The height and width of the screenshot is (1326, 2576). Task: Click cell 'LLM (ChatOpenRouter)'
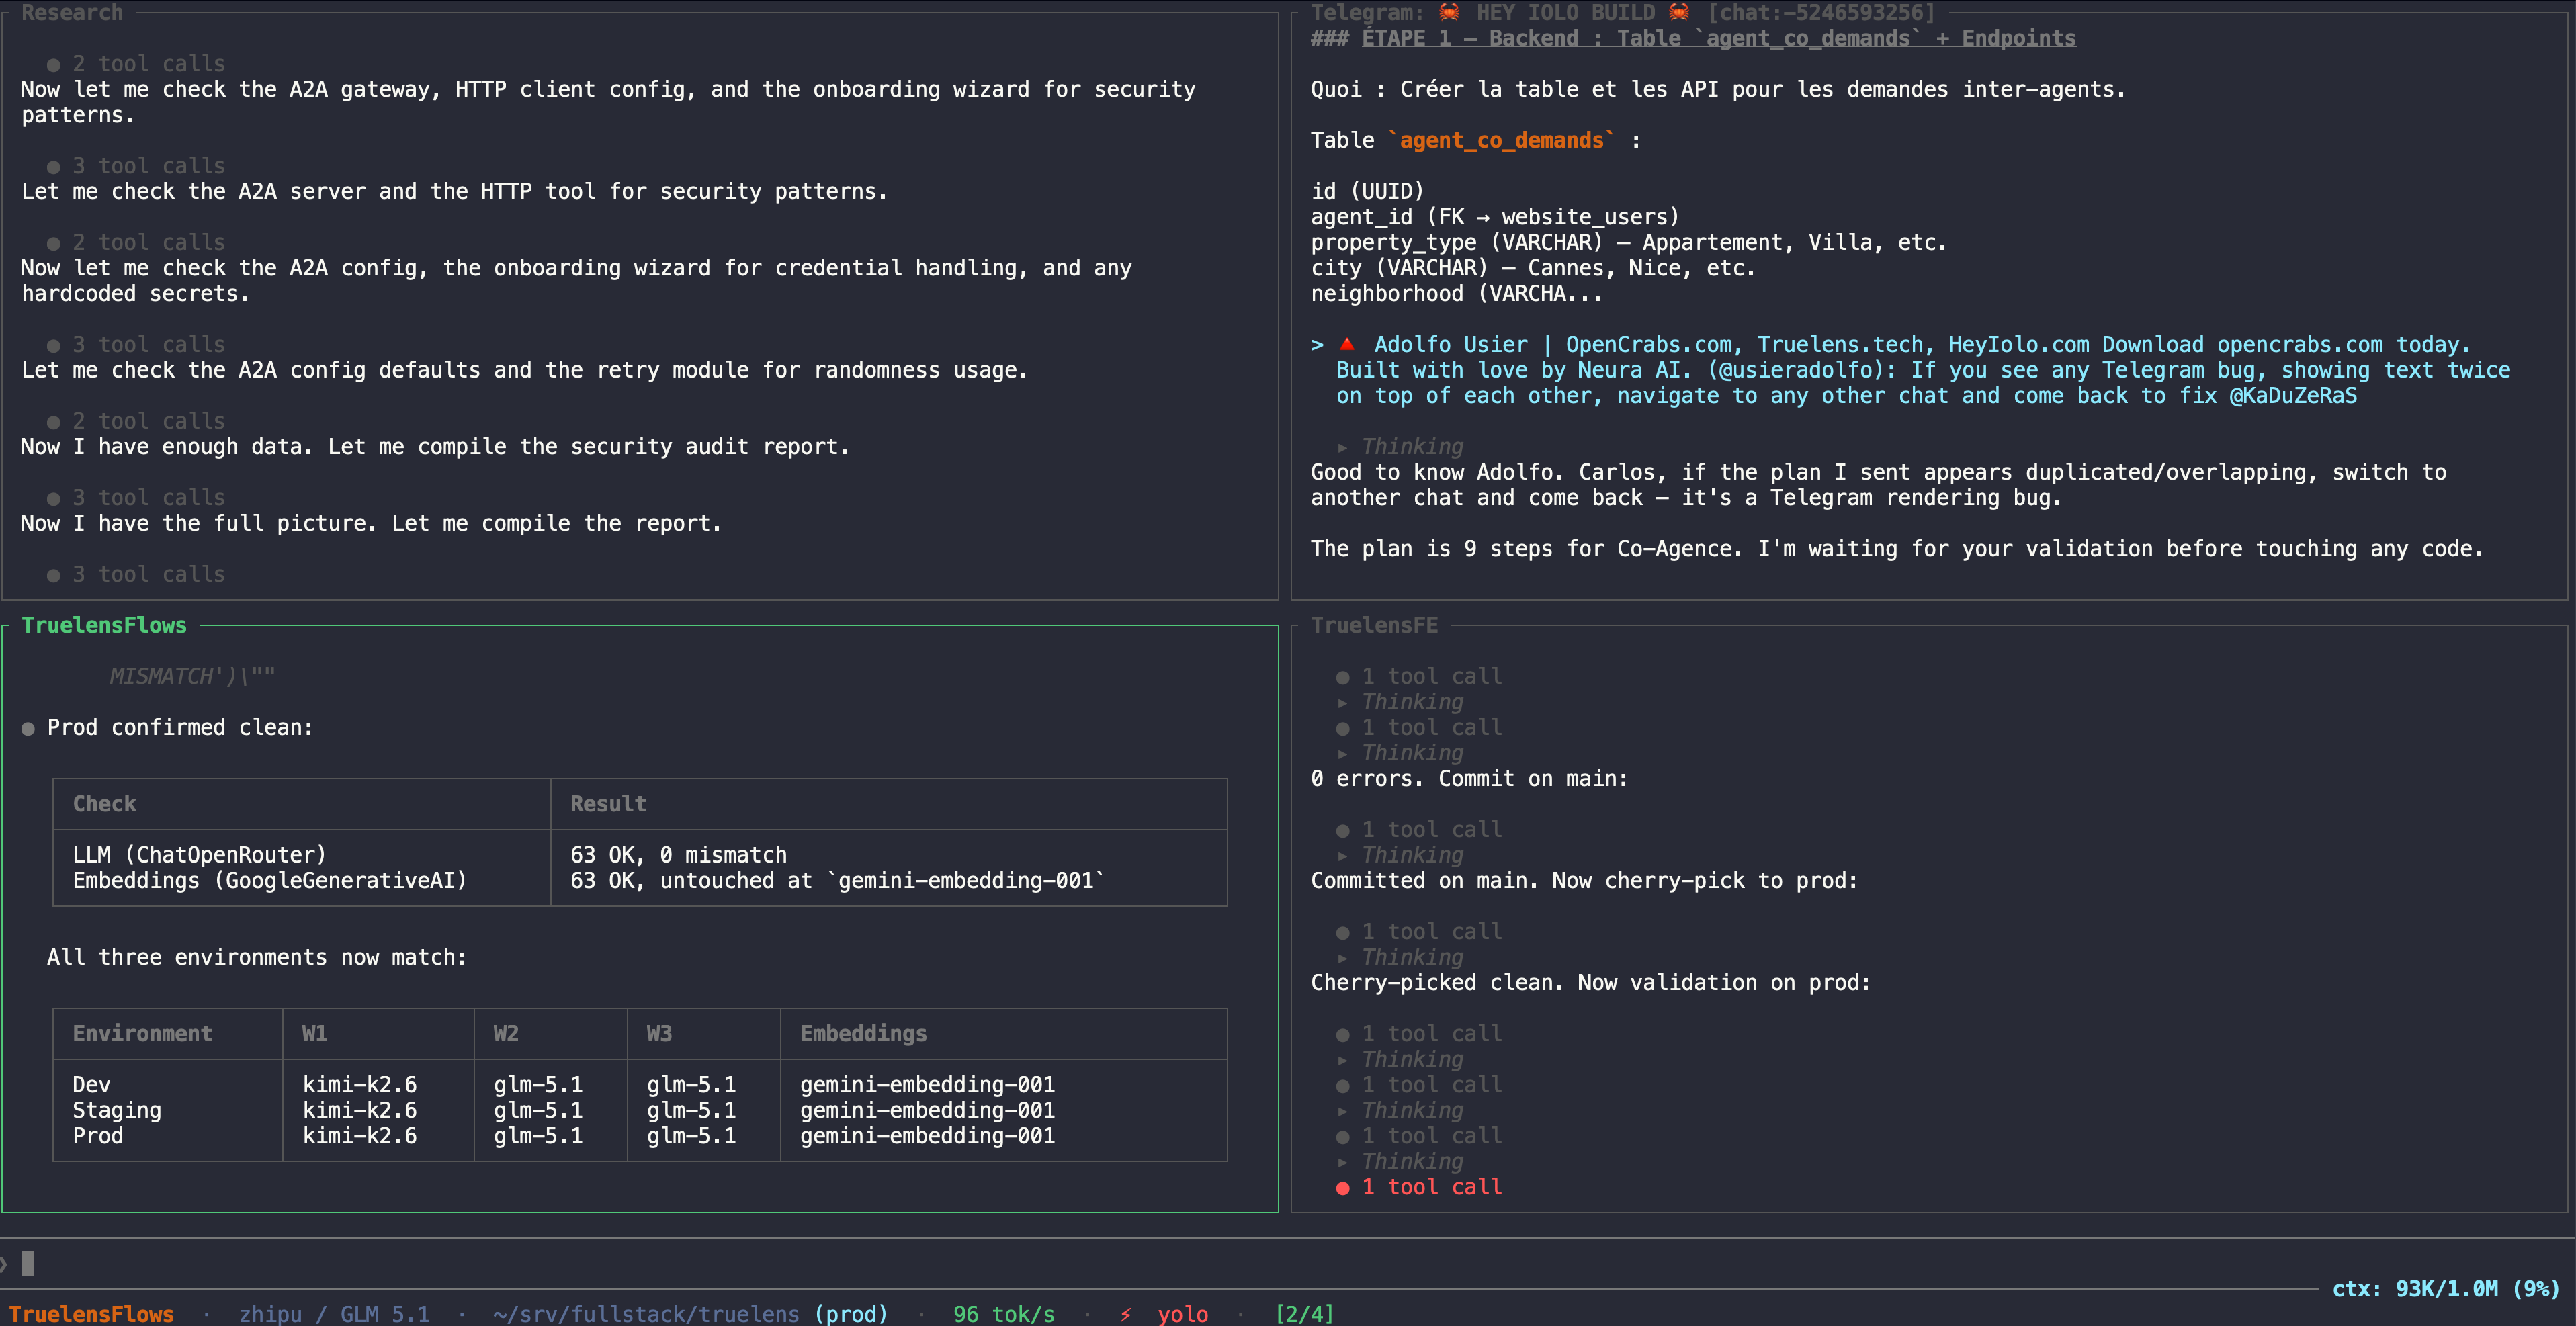click(x=199, y=855)
